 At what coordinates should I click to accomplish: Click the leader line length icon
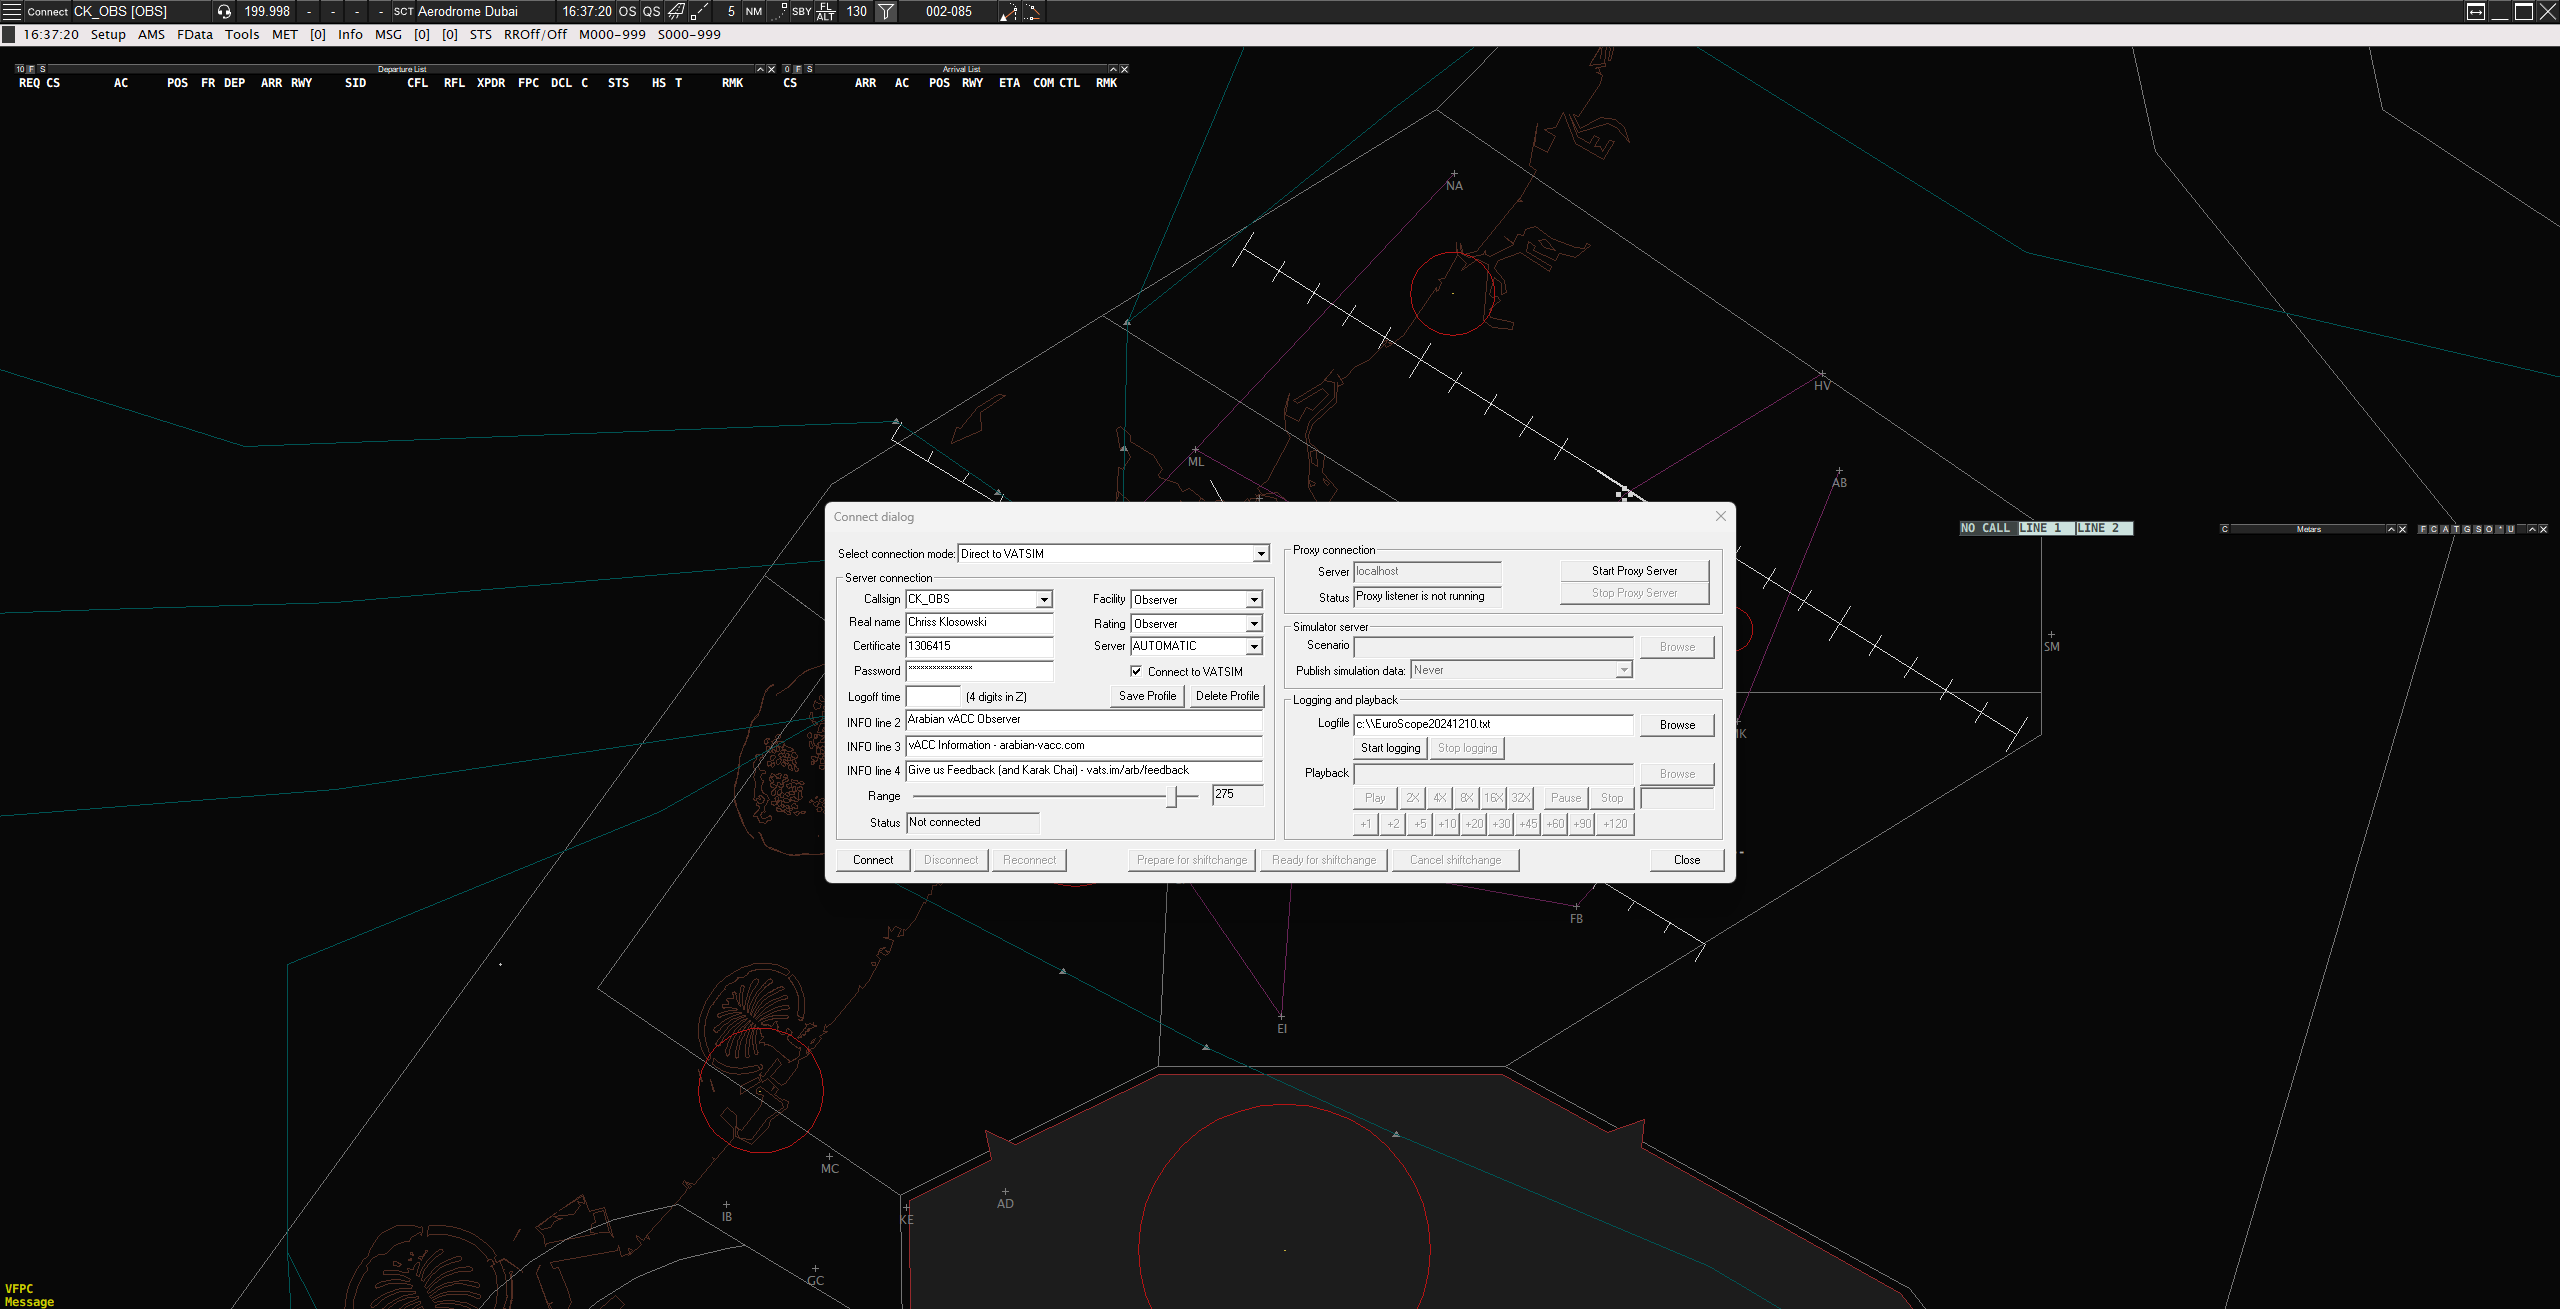pyautogui.click(x=700, y=11)
